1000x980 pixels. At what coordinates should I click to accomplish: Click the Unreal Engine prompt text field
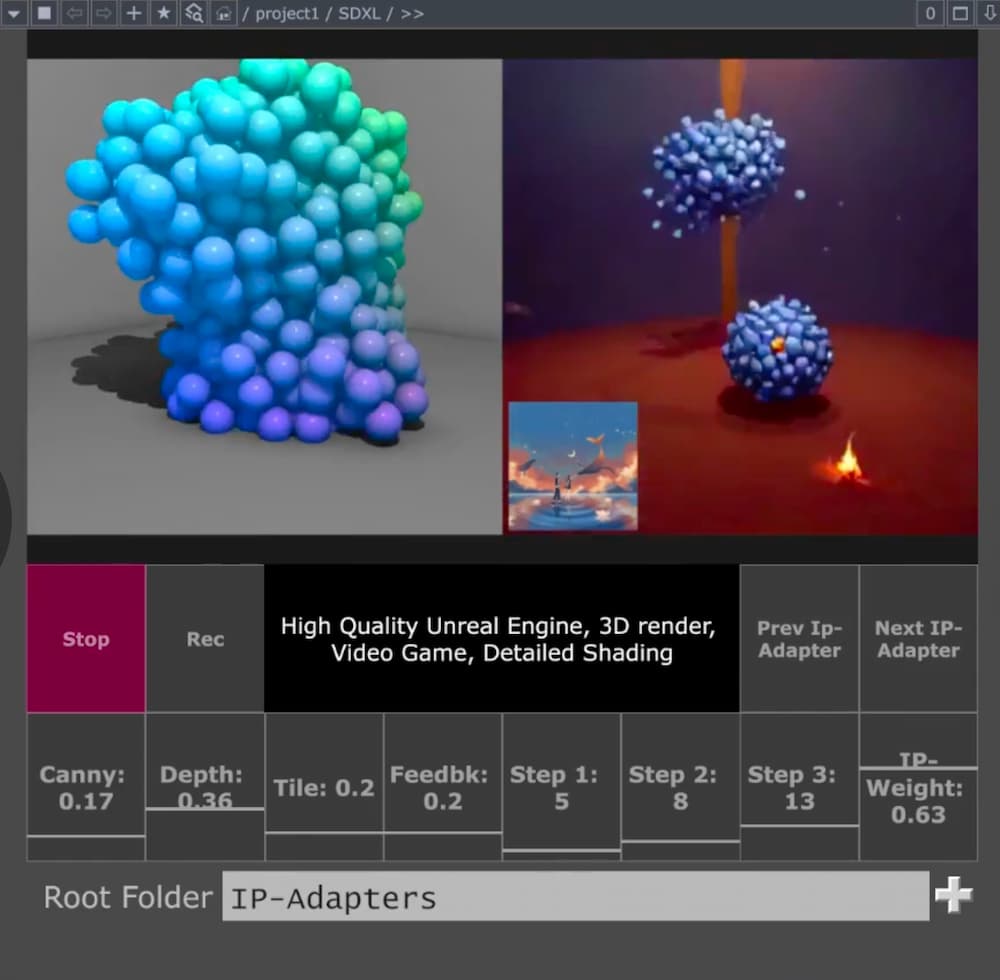502,638
